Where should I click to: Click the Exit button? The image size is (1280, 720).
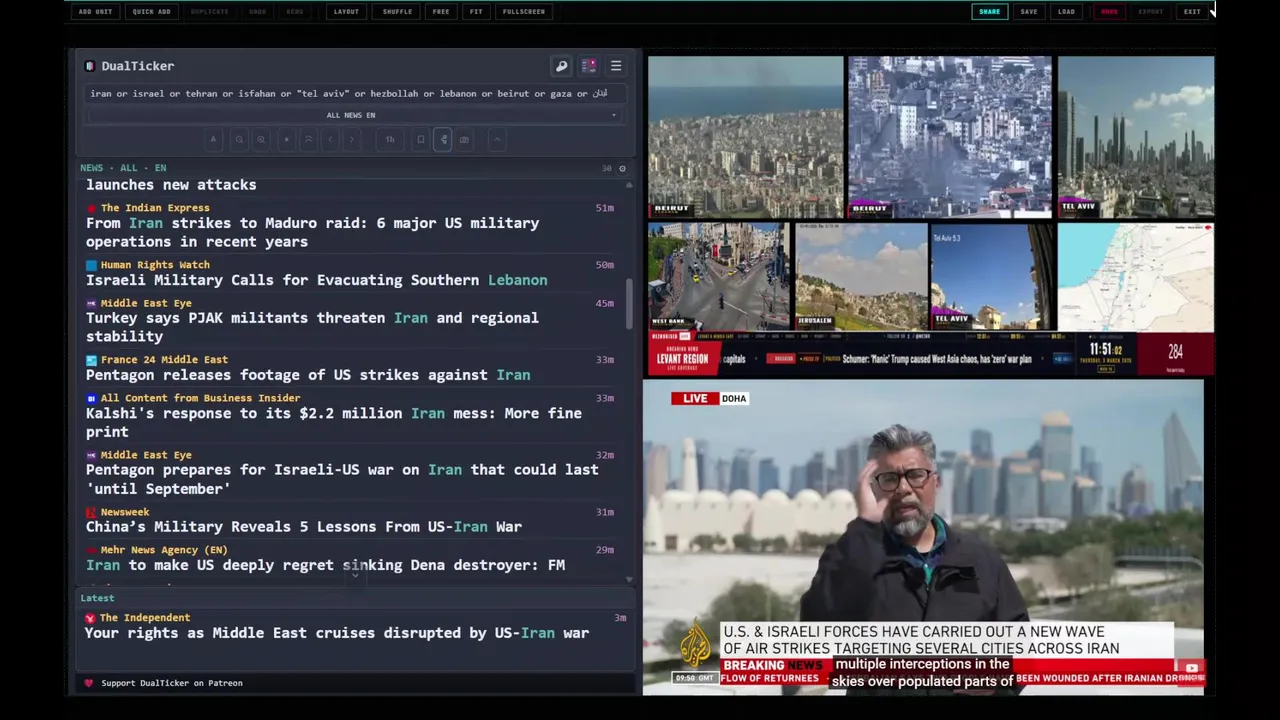(1192, 12)
